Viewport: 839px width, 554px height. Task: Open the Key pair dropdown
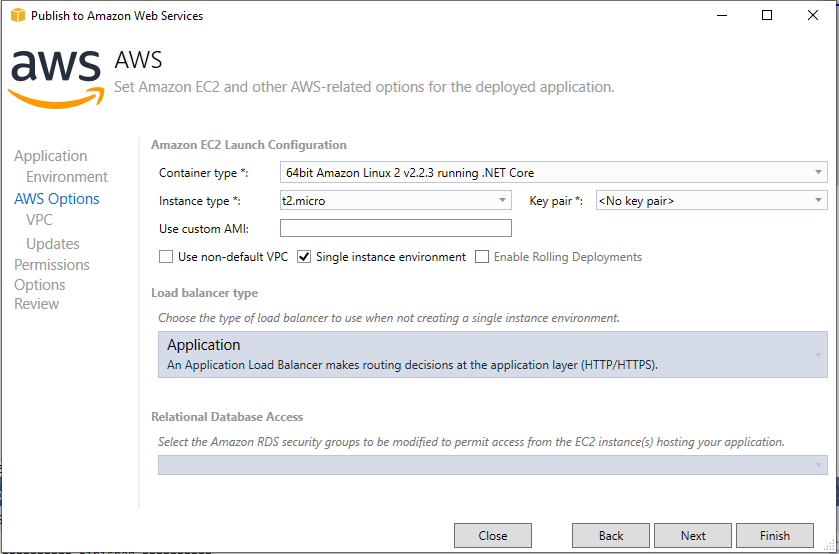pos(710,200)
